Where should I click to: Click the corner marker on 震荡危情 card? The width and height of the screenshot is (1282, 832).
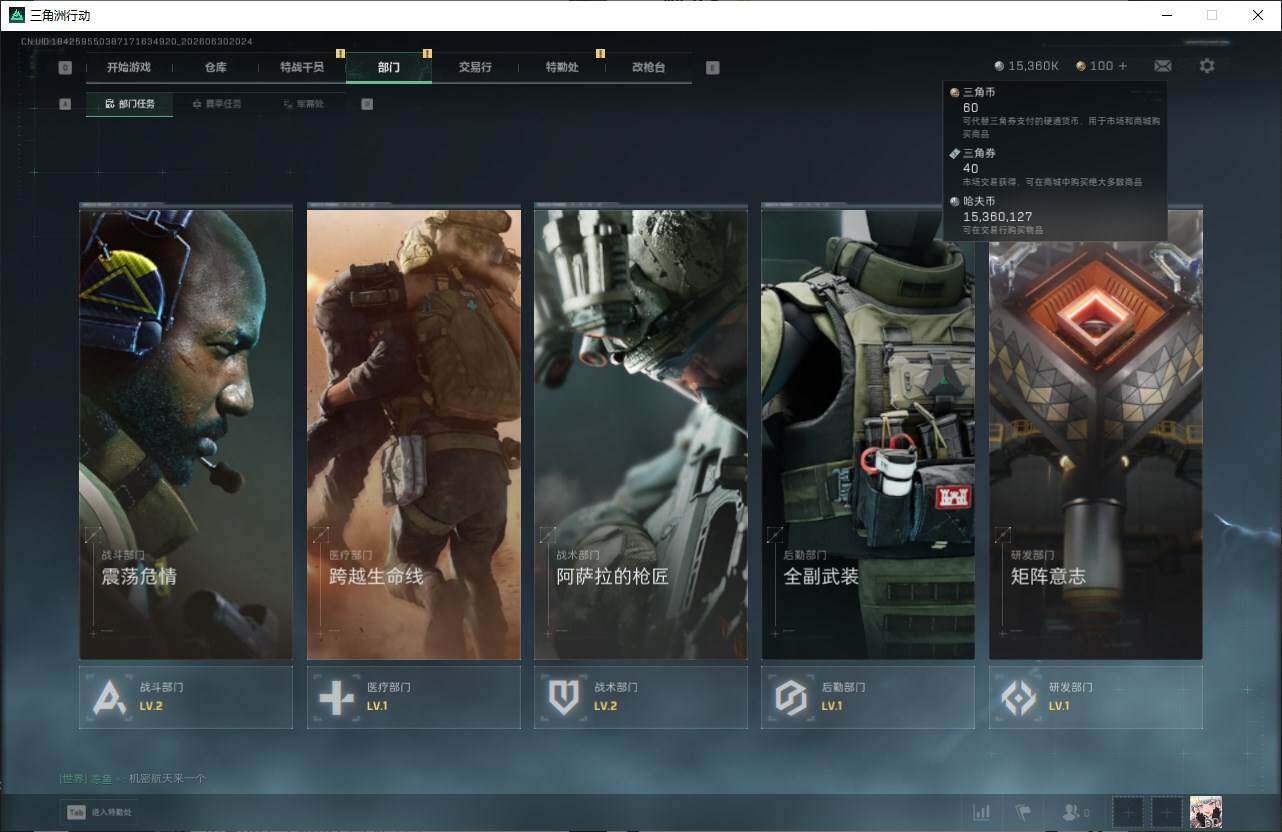click(93, 535)
